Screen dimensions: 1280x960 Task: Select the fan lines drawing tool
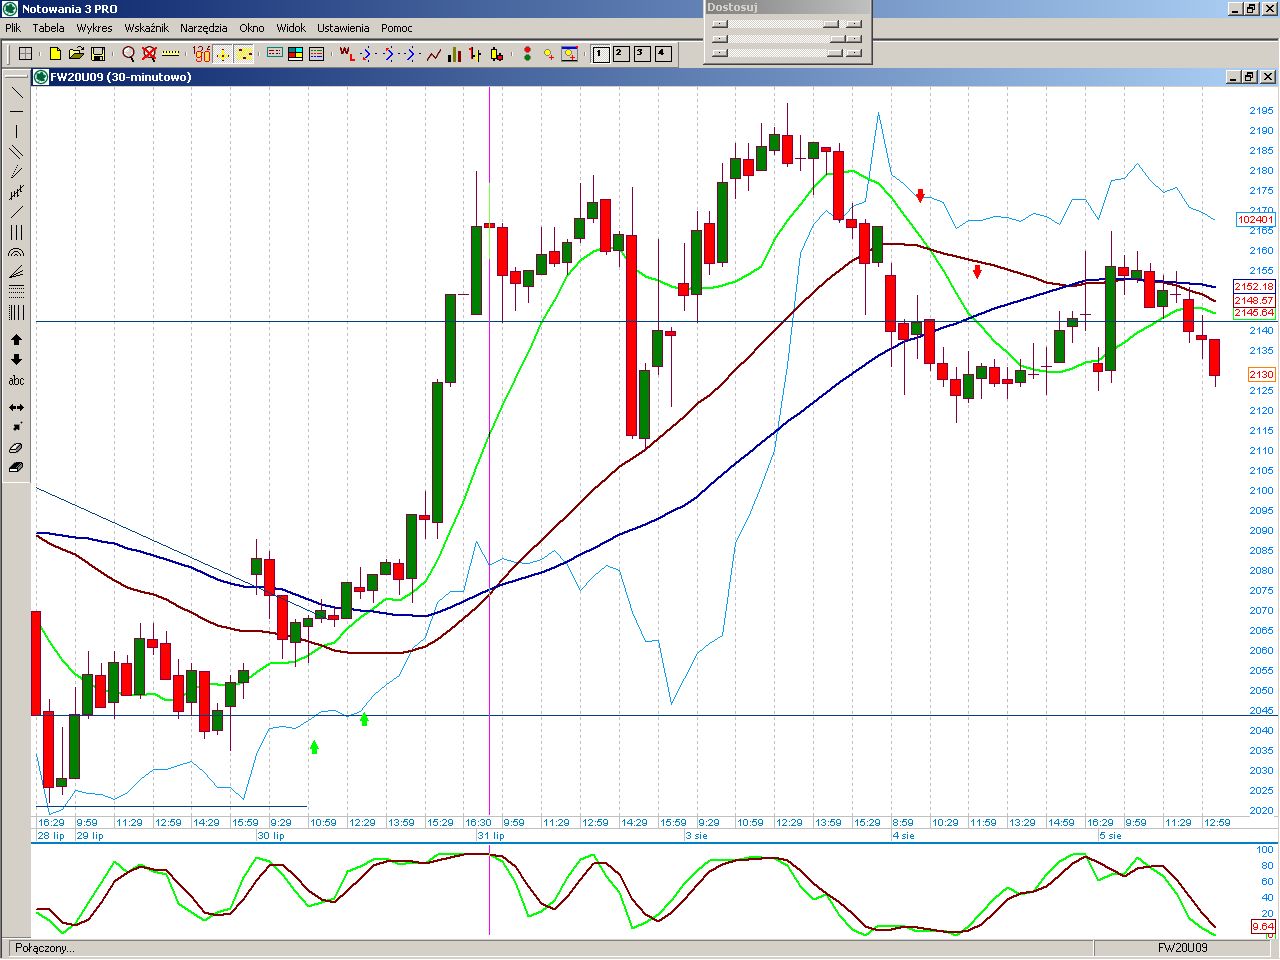pos(16,272)
